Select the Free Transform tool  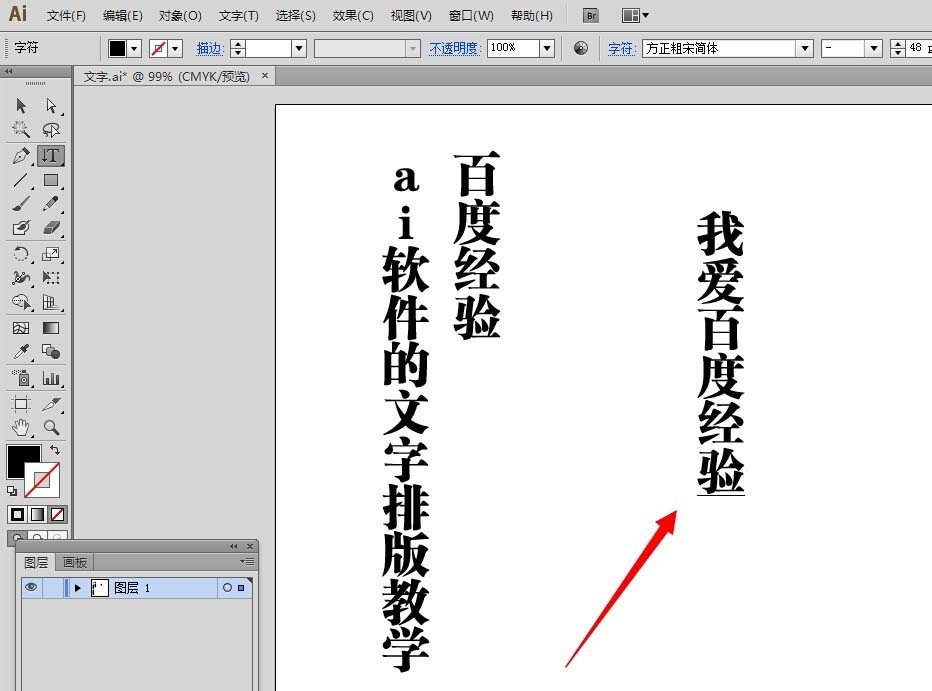click(x=51, y=278)
